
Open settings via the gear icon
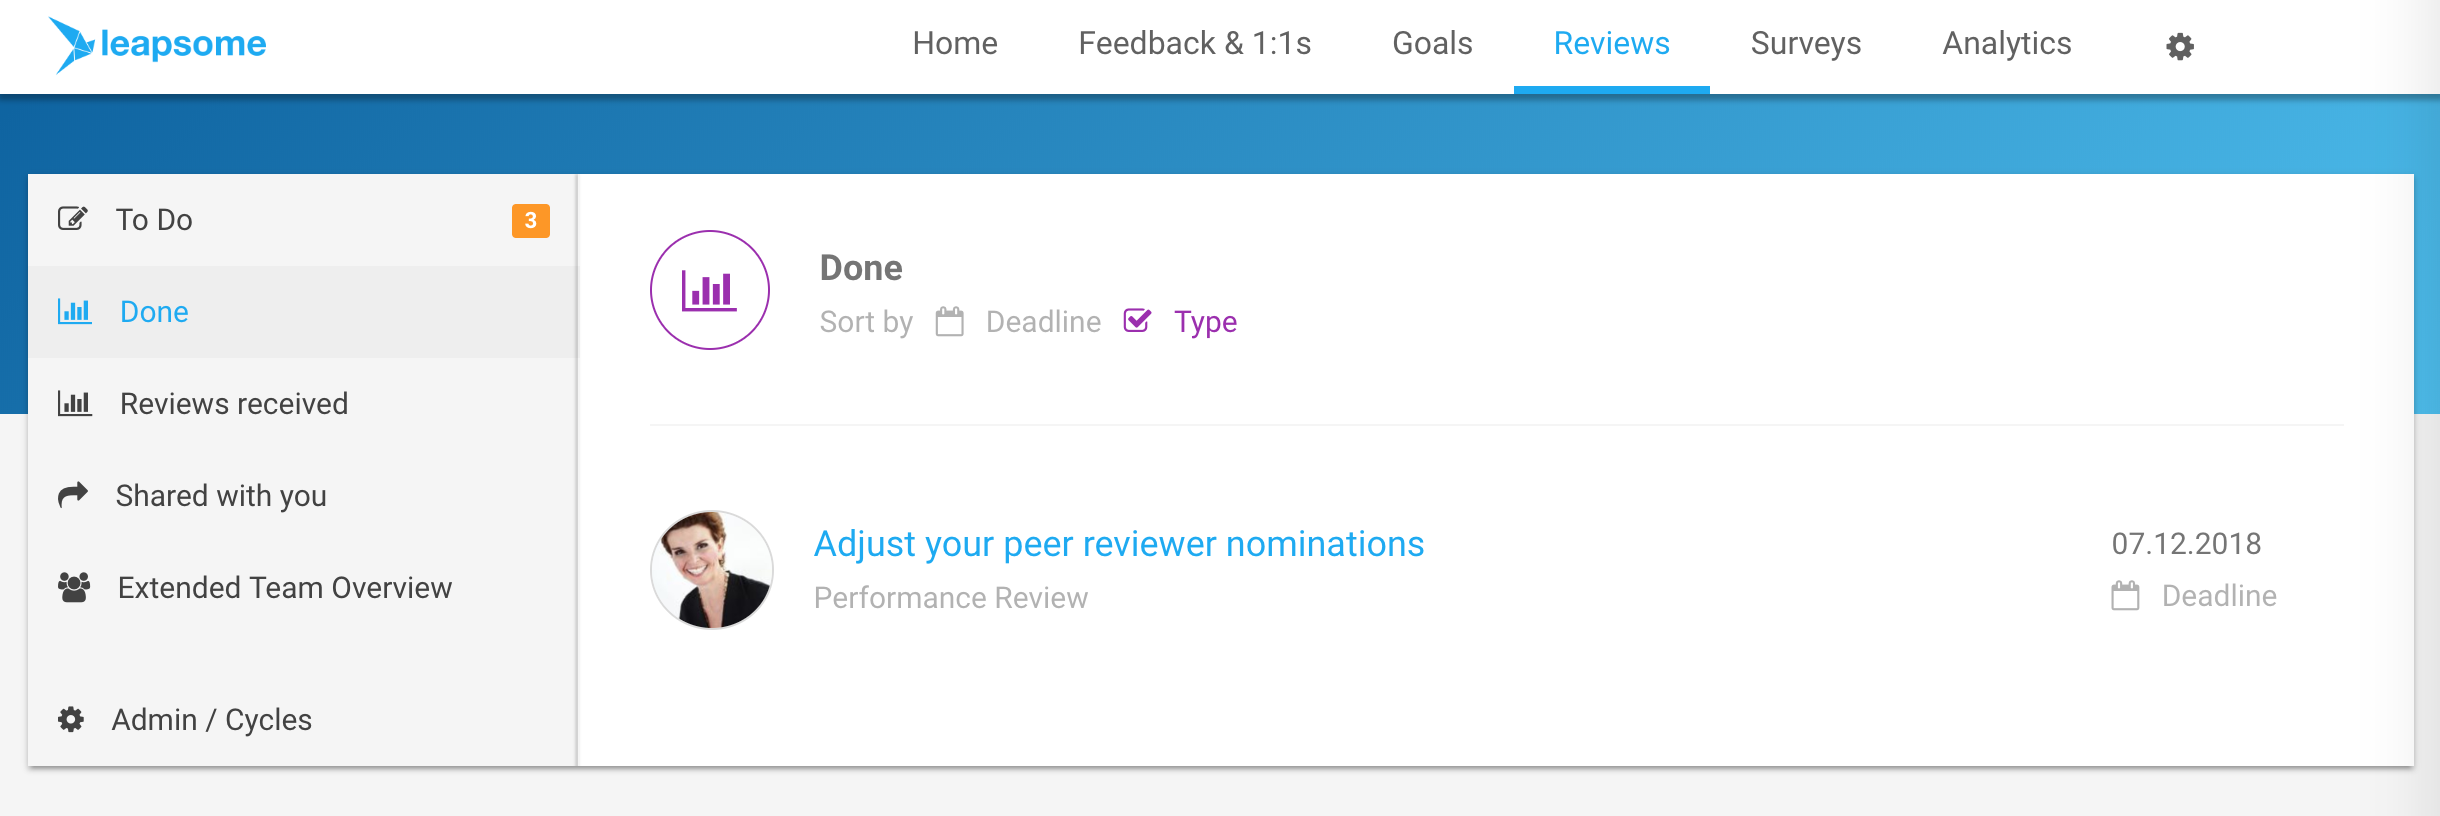pyautogui.click(x=2180, y=46)
